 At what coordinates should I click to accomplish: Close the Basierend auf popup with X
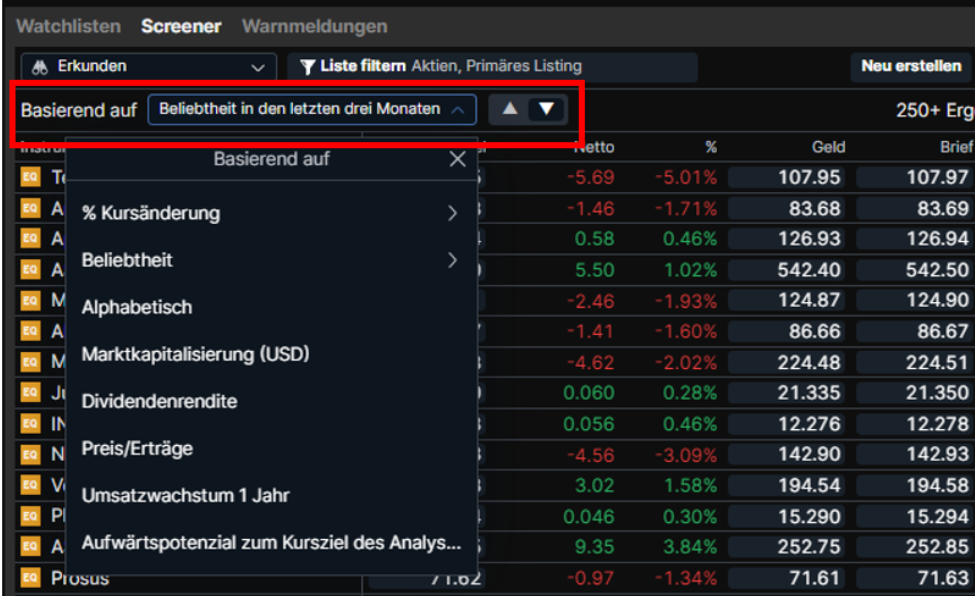[457, 159]
